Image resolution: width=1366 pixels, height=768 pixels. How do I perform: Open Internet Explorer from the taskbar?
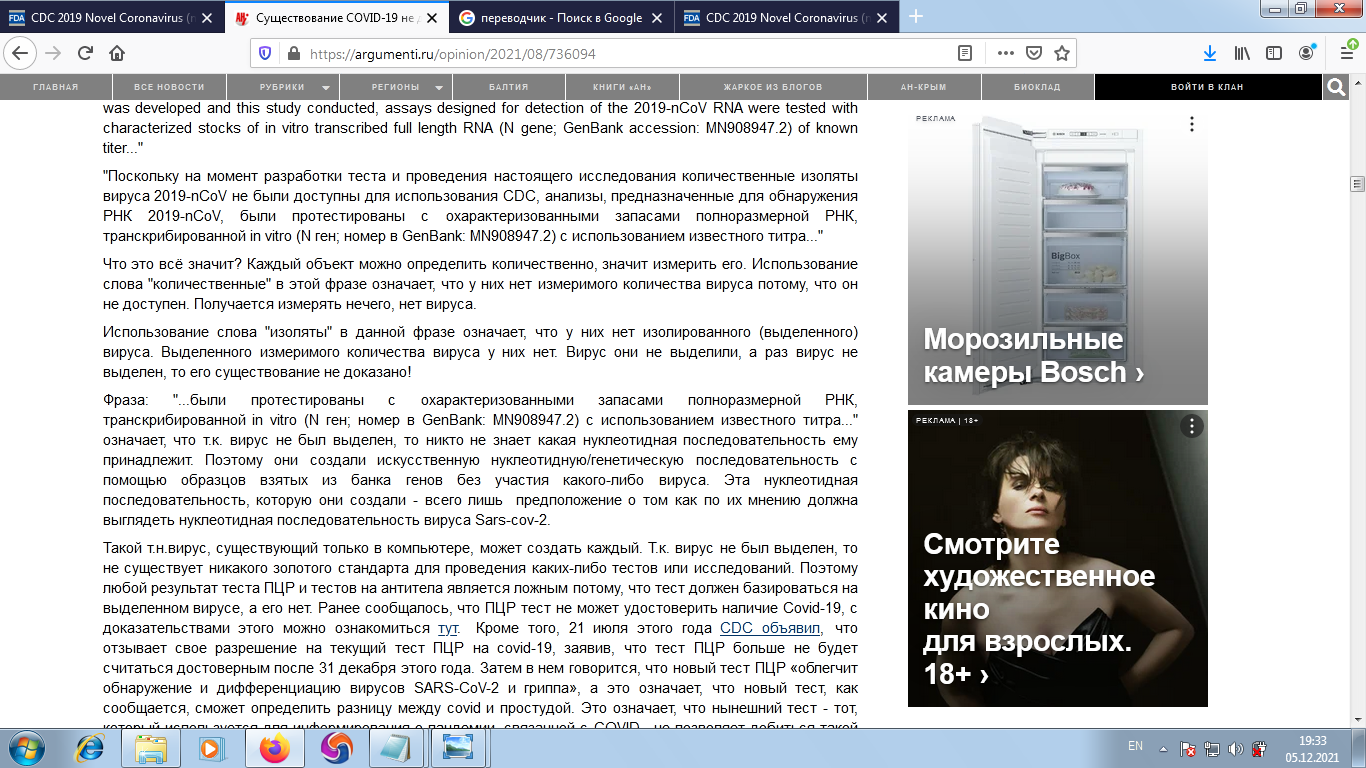(x=91, y=747)
